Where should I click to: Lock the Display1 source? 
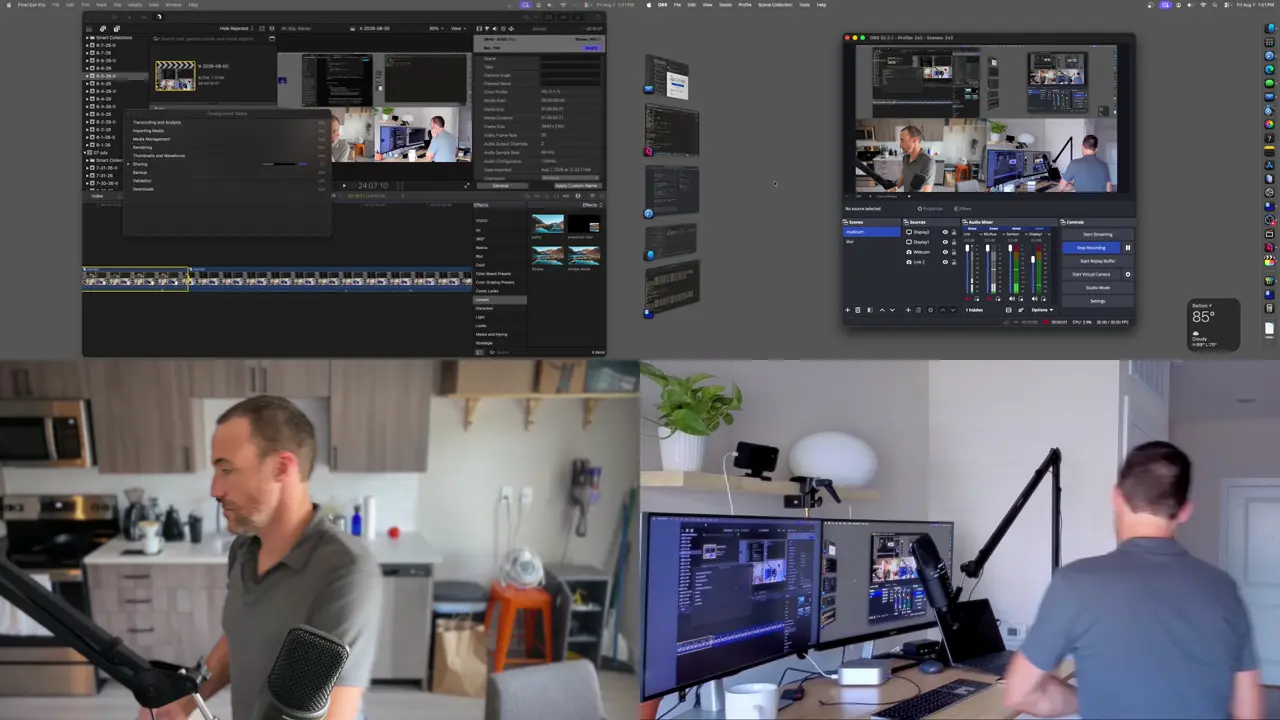click(x=954, y=242)
